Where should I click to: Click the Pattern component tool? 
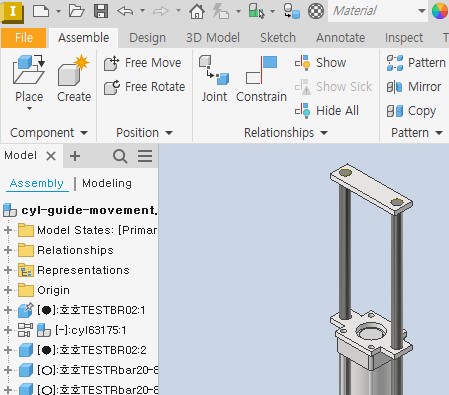click(x=416, y=63)
